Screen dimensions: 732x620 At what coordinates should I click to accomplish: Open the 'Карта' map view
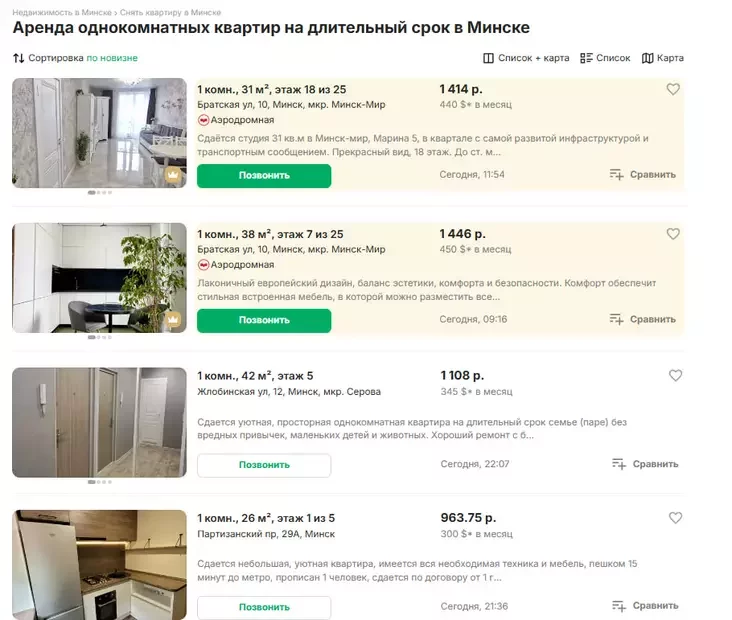pyautogui.click(x=663, y=58)
